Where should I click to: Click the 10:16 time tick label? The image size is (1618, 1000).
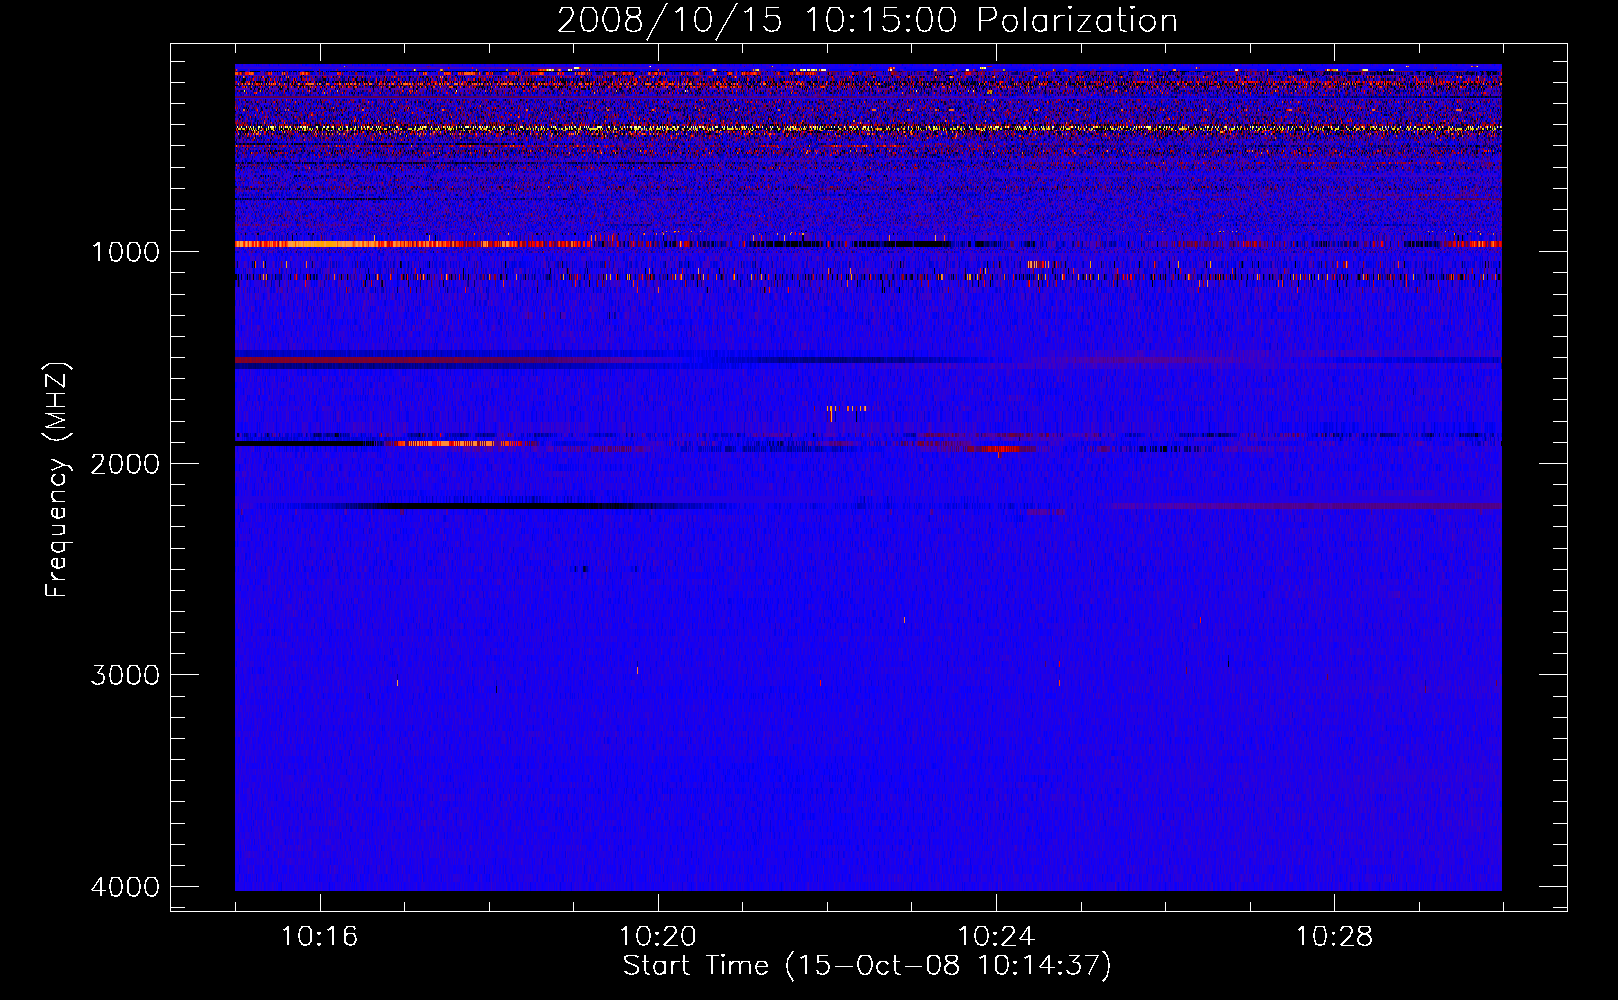pos(320,937)
